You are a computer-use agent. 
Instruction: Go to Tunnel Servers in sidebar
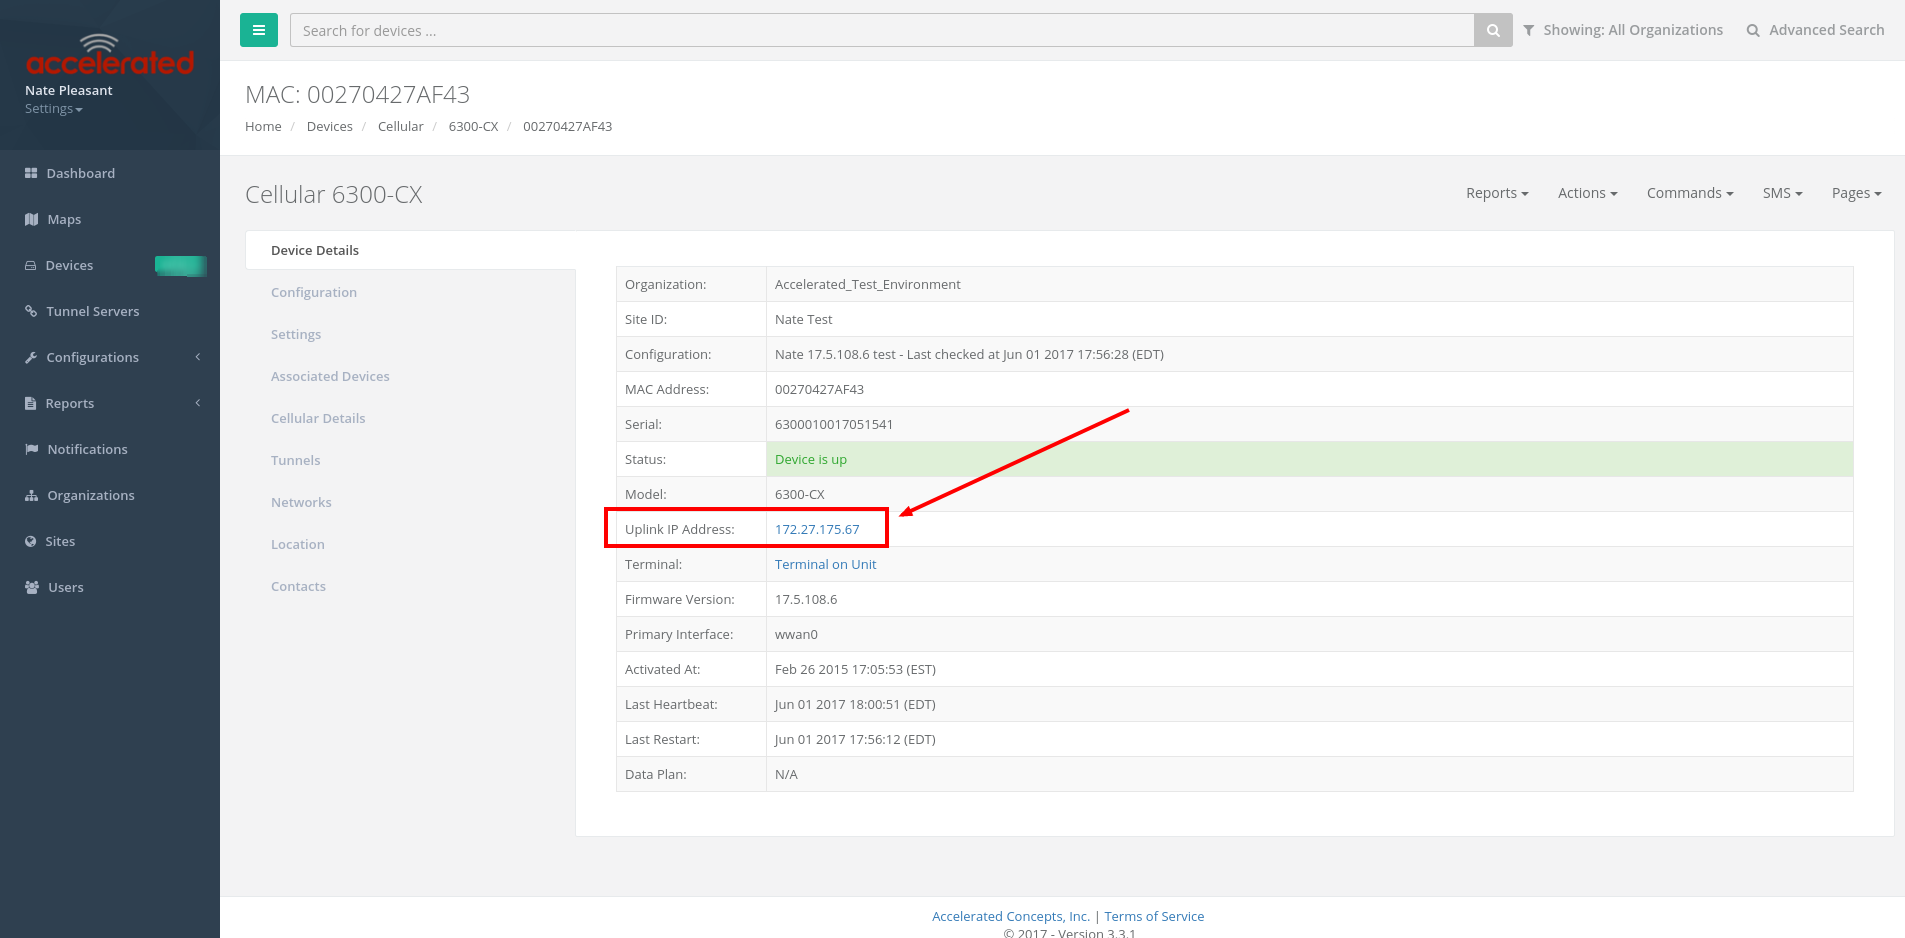pos(92,311)
